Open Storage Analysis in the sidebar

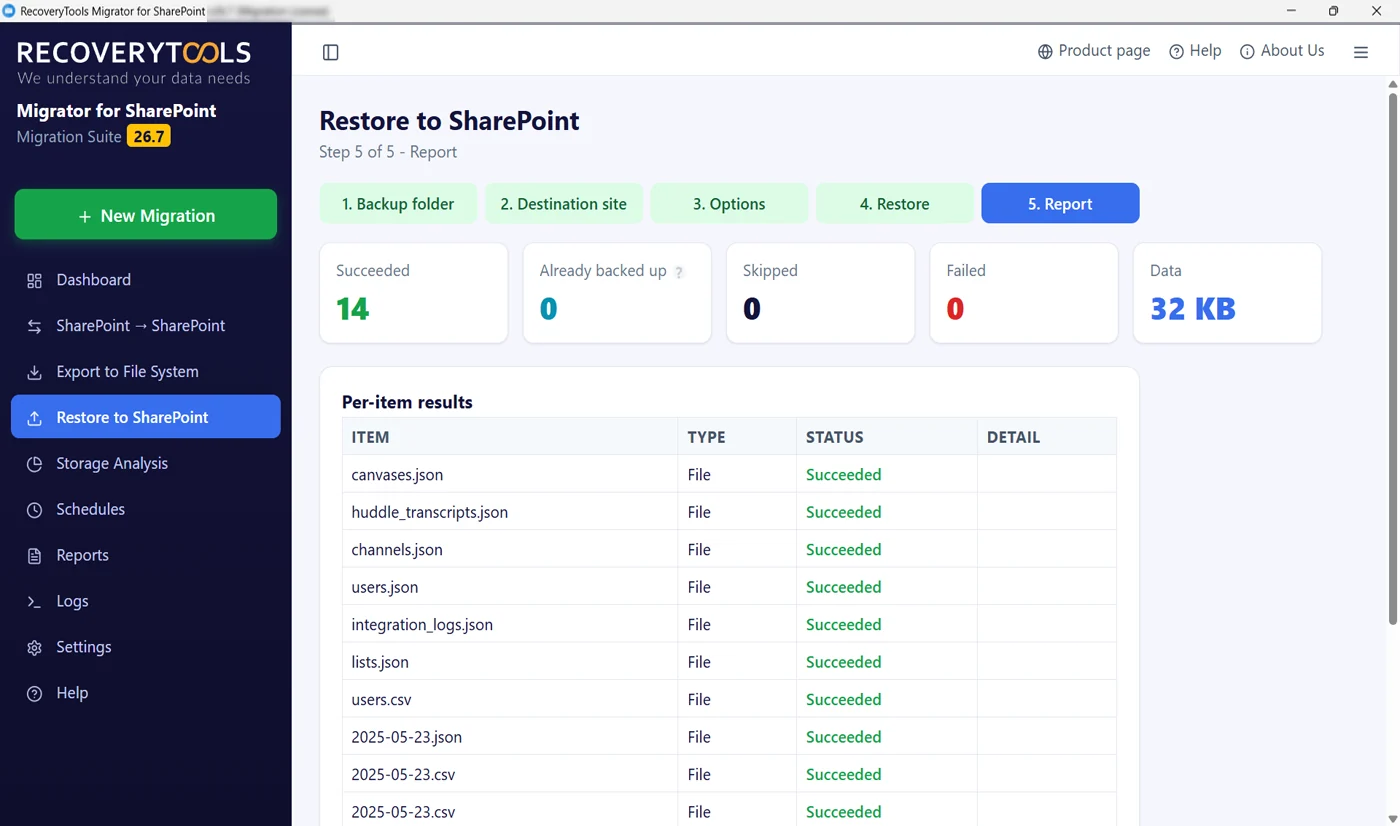point(146,464)
